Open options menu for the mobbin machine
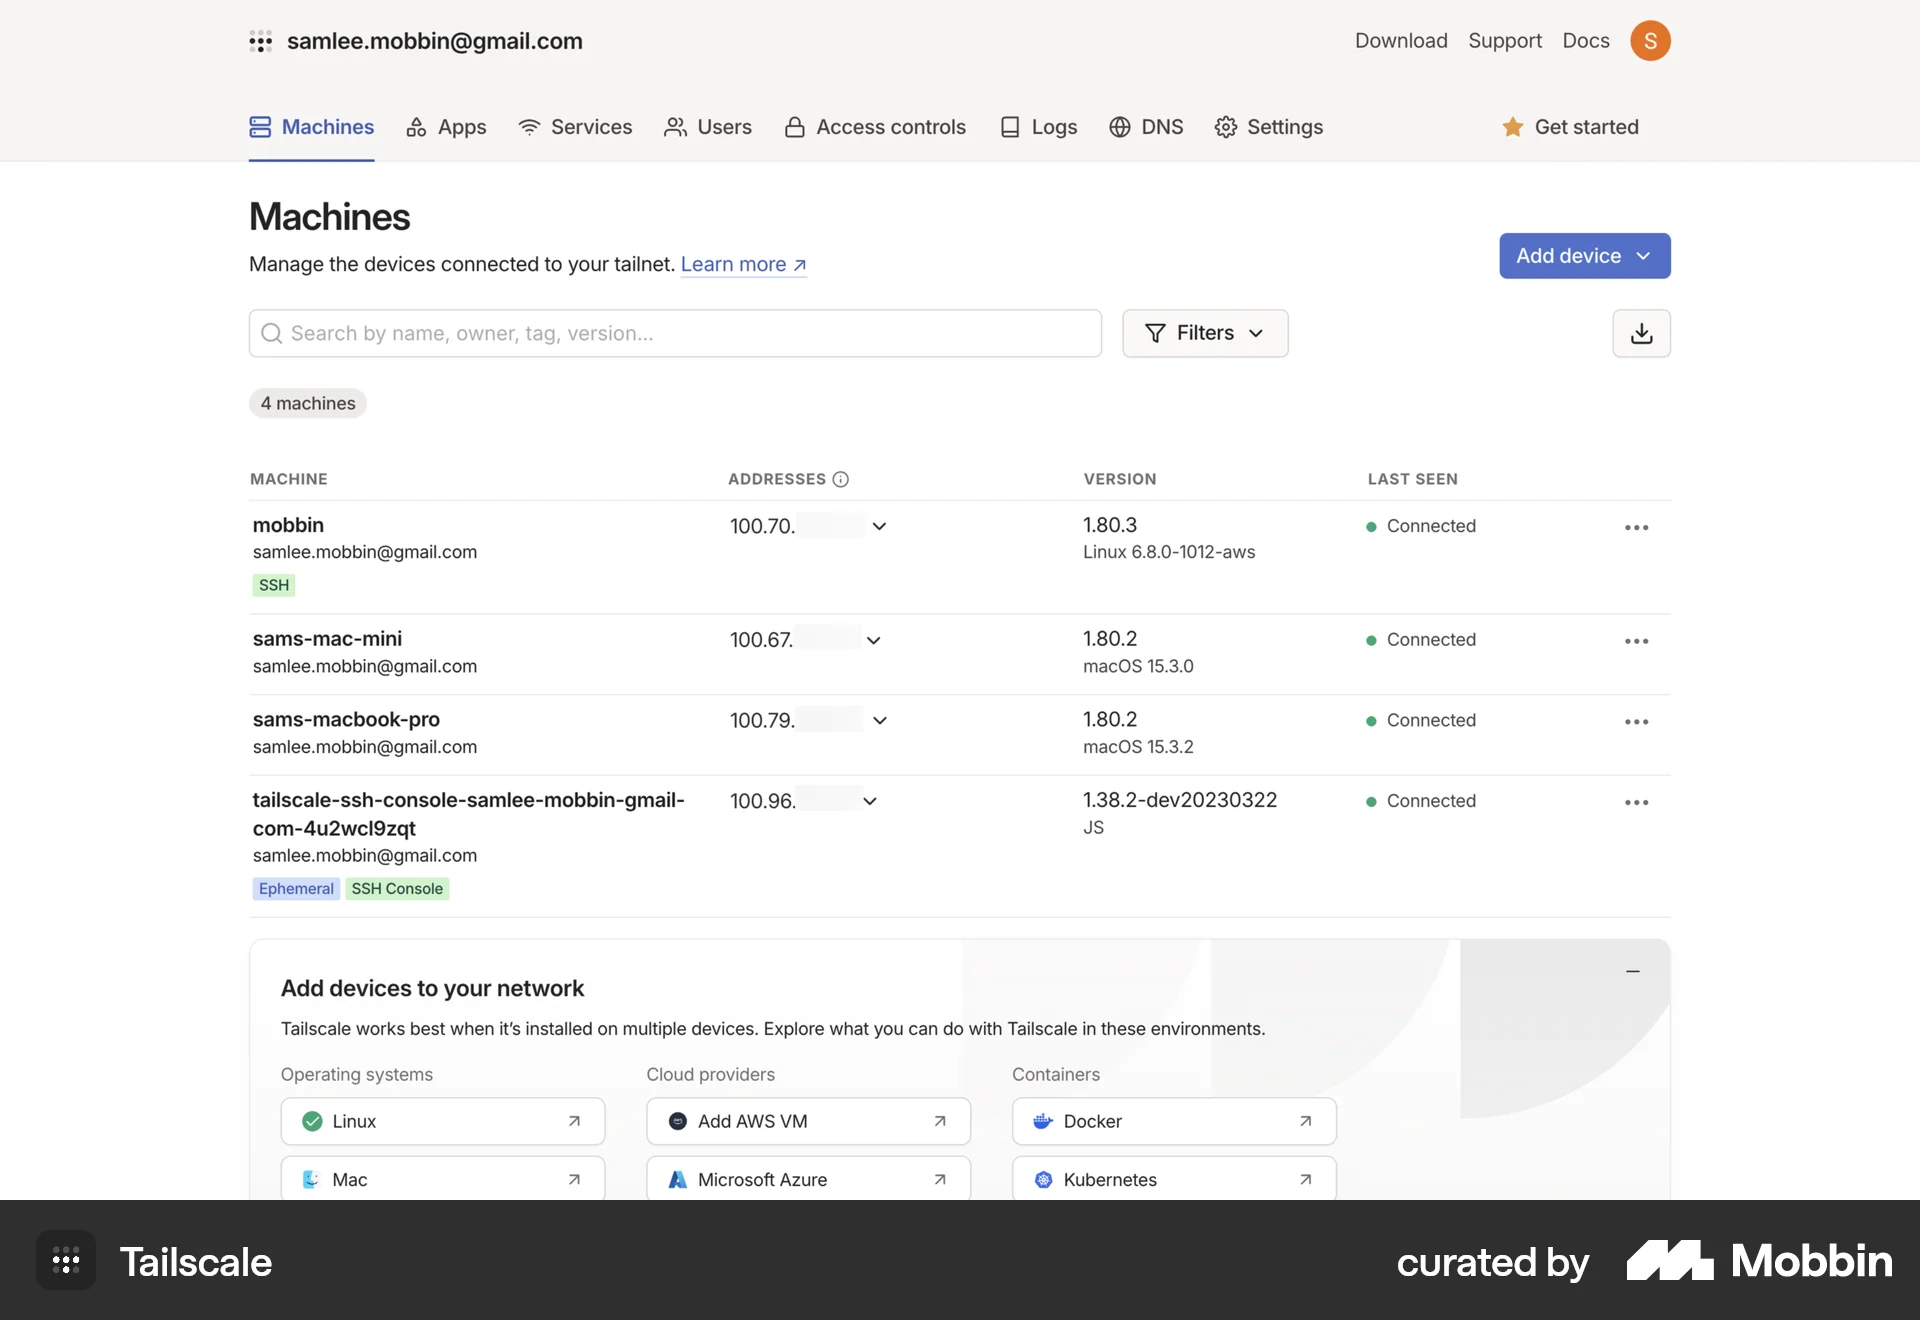 (1636, 527)
